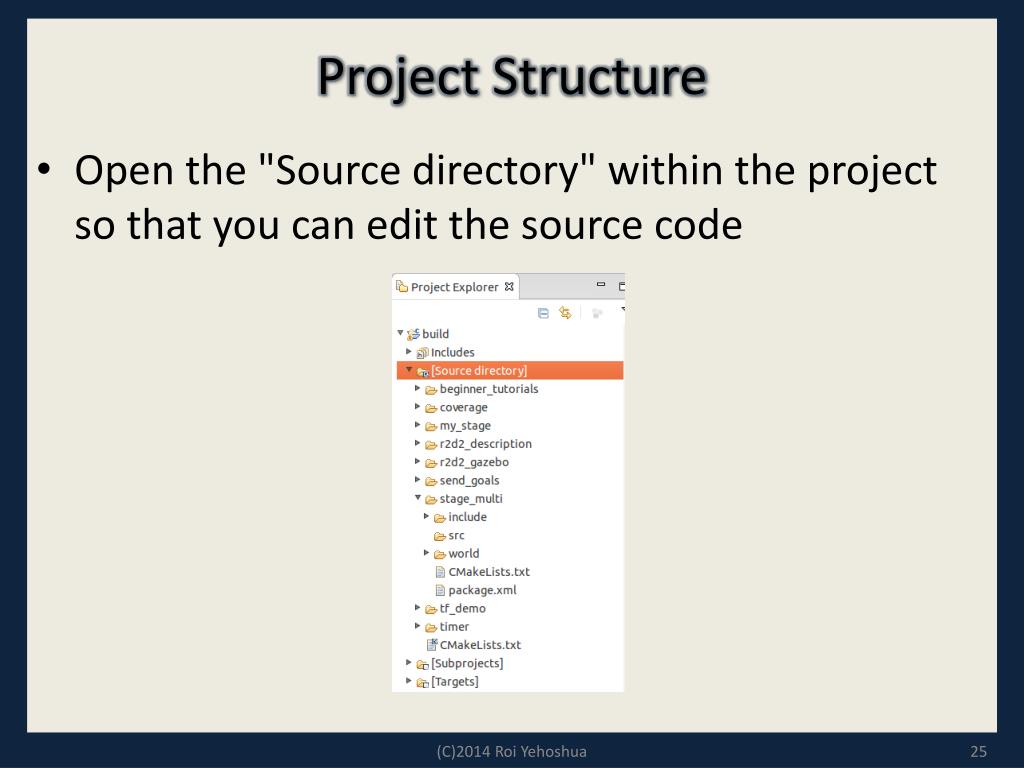Screen dimensions: 1024x768
Task: Click the Includes folder icon
Action: (x=423, y=353)
